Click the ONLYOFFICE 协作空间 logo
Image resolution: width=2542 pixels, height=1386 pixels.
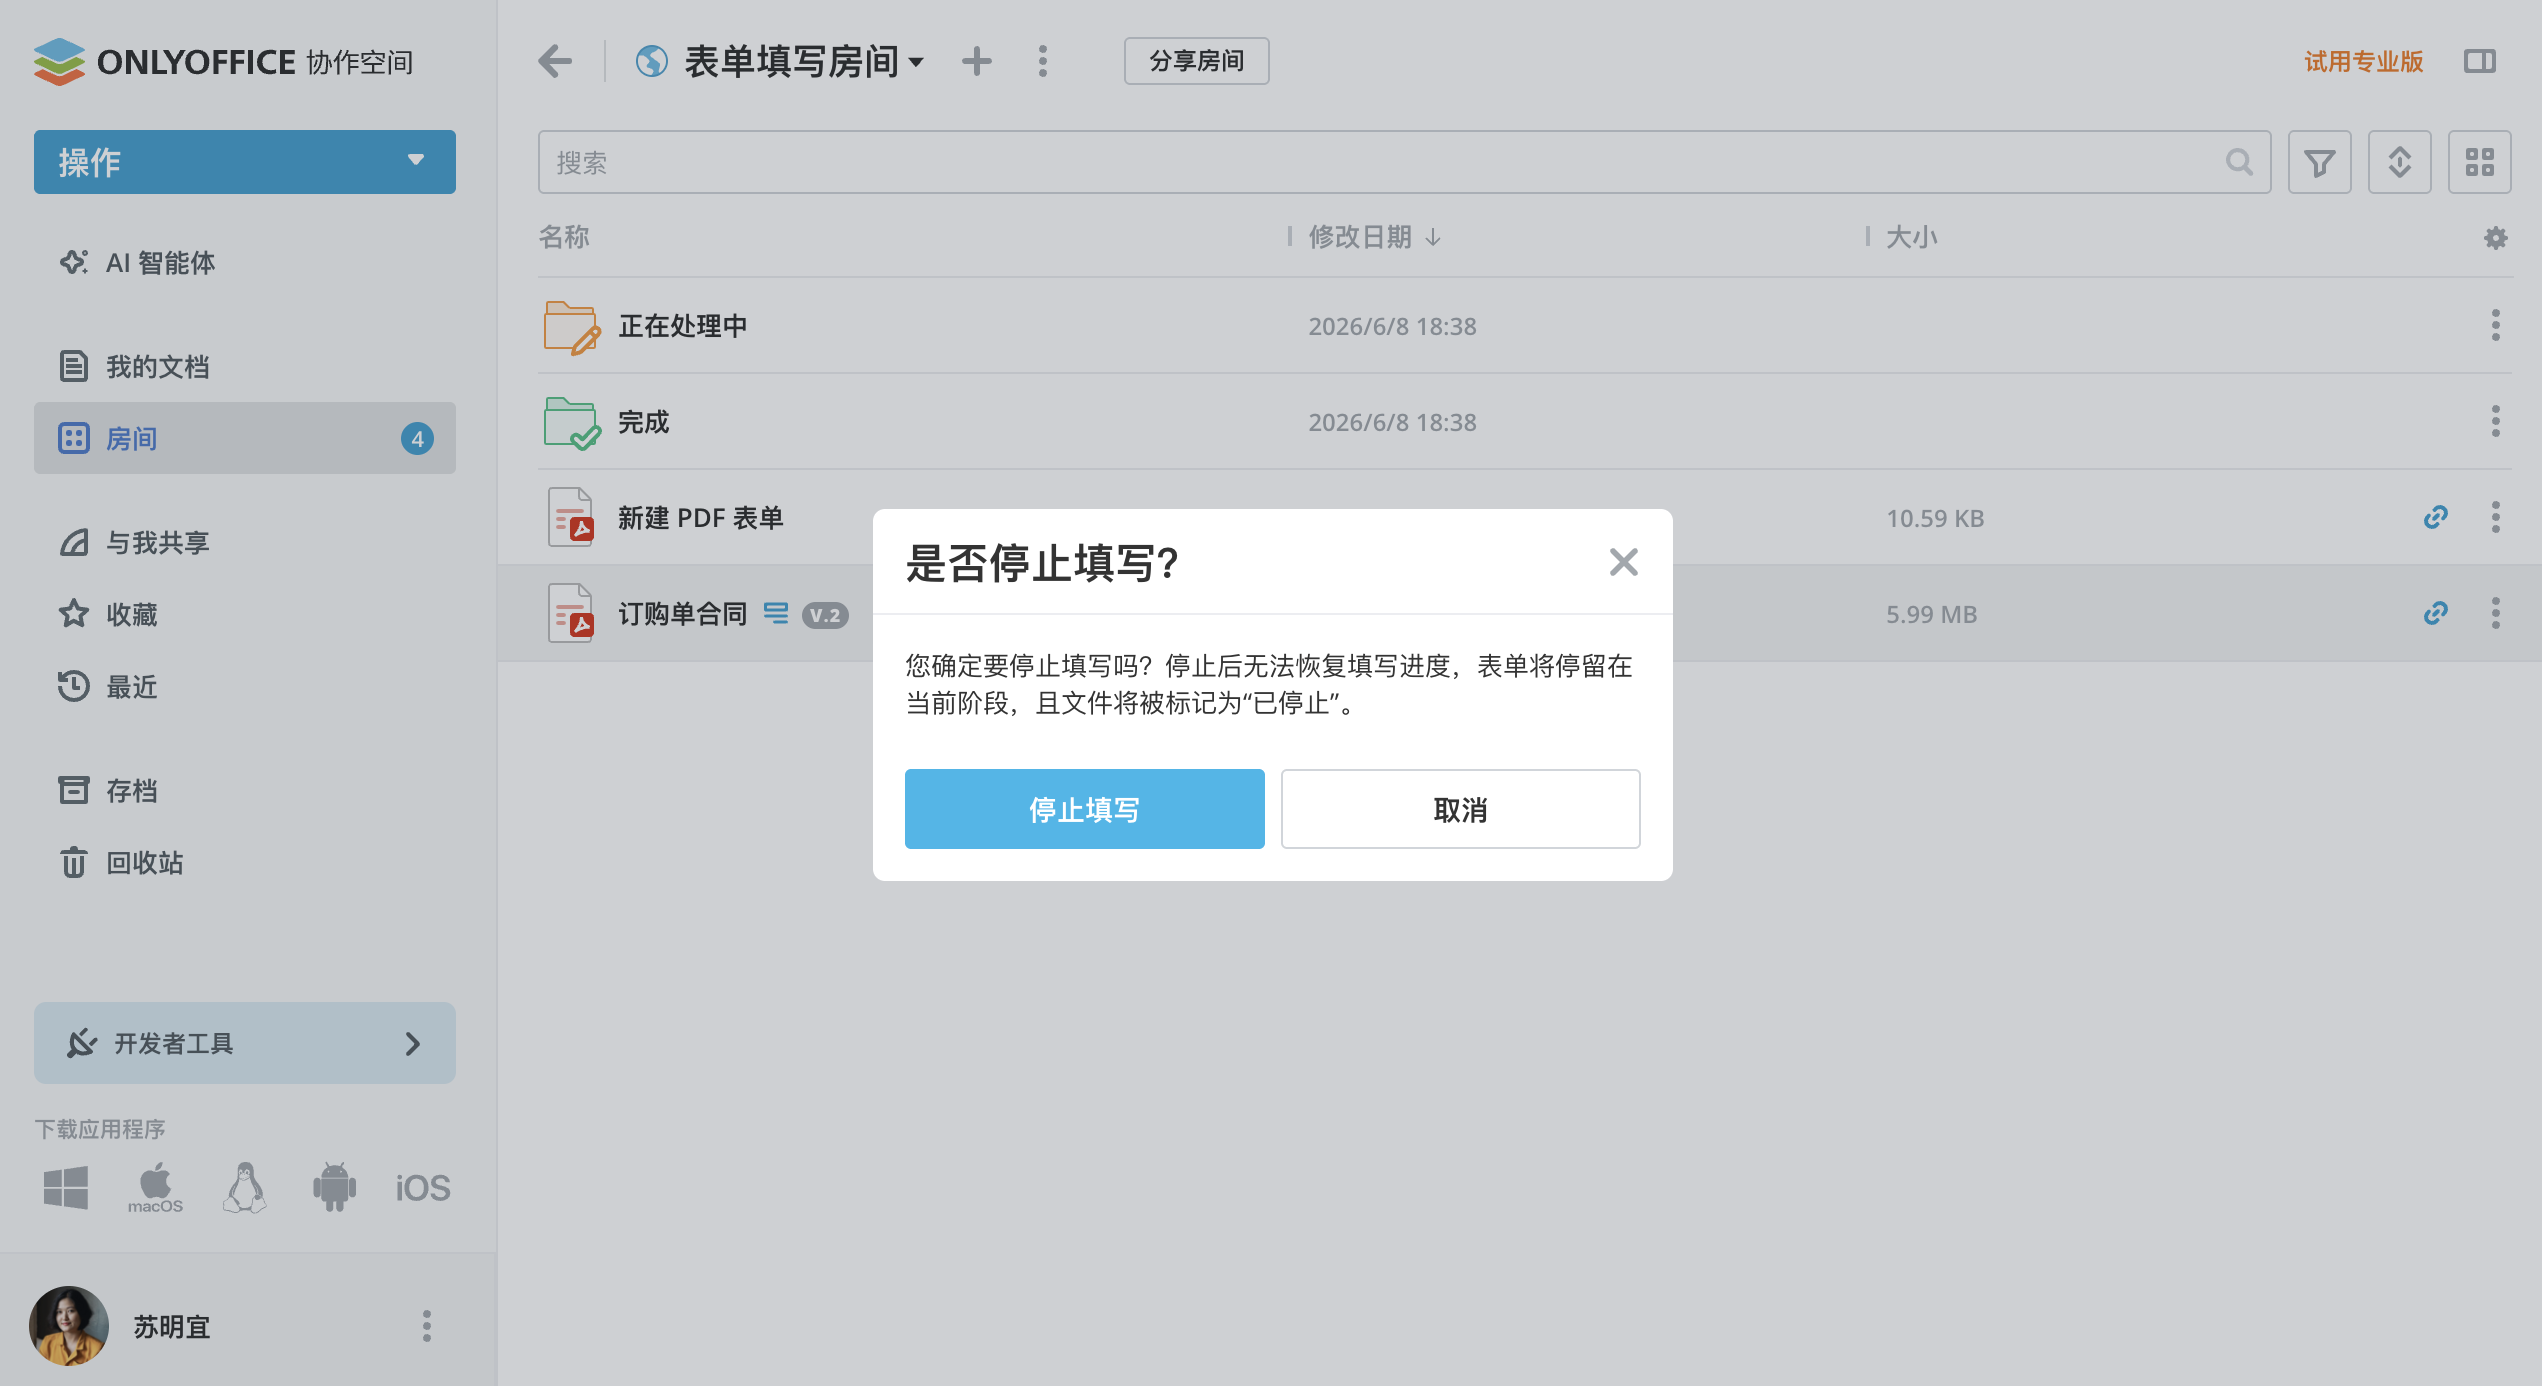point(223,62)
